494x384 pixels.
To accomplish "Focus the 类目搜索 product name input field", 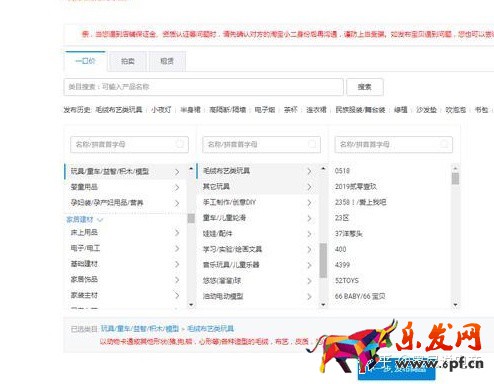I will [203, 87].
